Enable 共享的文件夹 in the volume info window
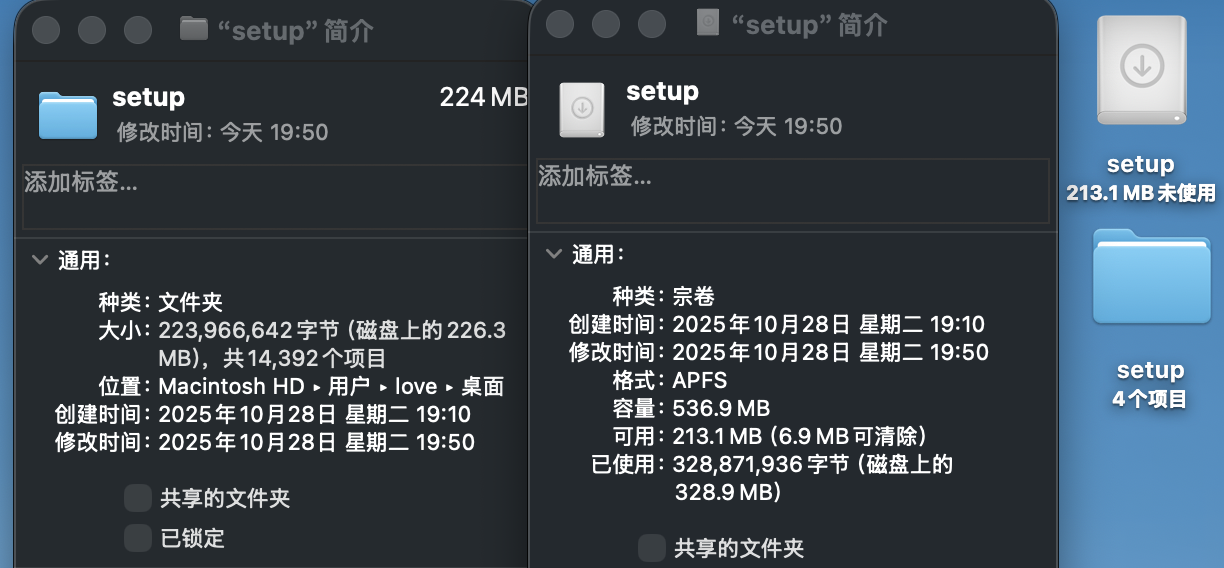Screen dimensions: 1224x568 click(652, 548)
